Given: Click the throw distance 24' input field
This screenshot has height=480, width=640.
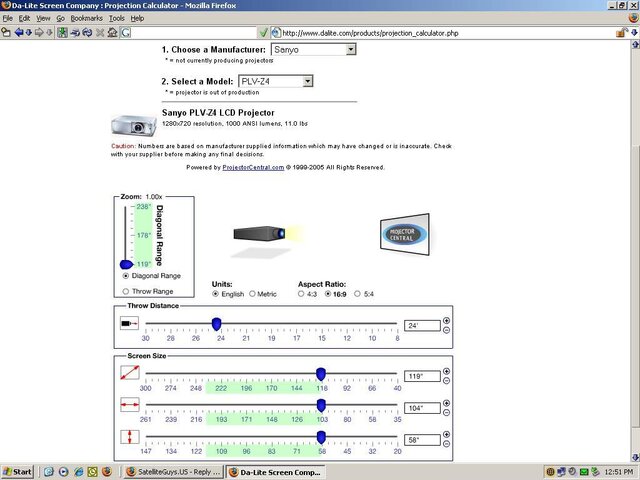Looking at the screenshot, I should [422, 326].
